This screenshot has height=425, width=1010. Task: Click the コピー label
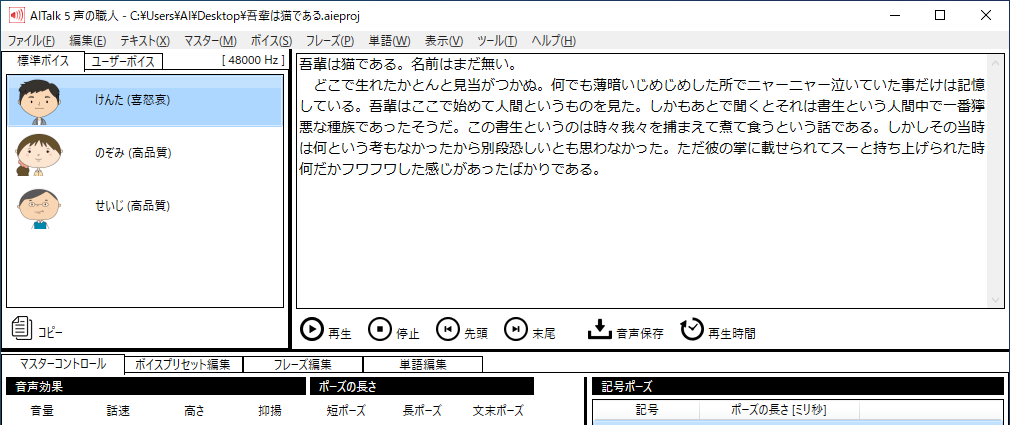pyautogui.click(x=50, y=332)
